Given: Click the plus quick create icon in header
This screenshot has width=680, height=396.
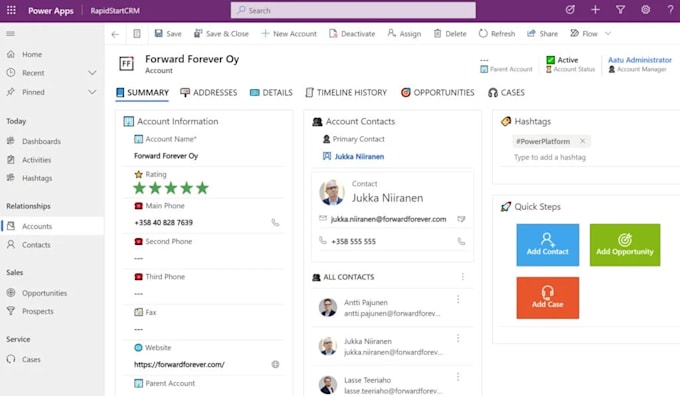Looking at the screenshot, I should click(x=595, y=10).
